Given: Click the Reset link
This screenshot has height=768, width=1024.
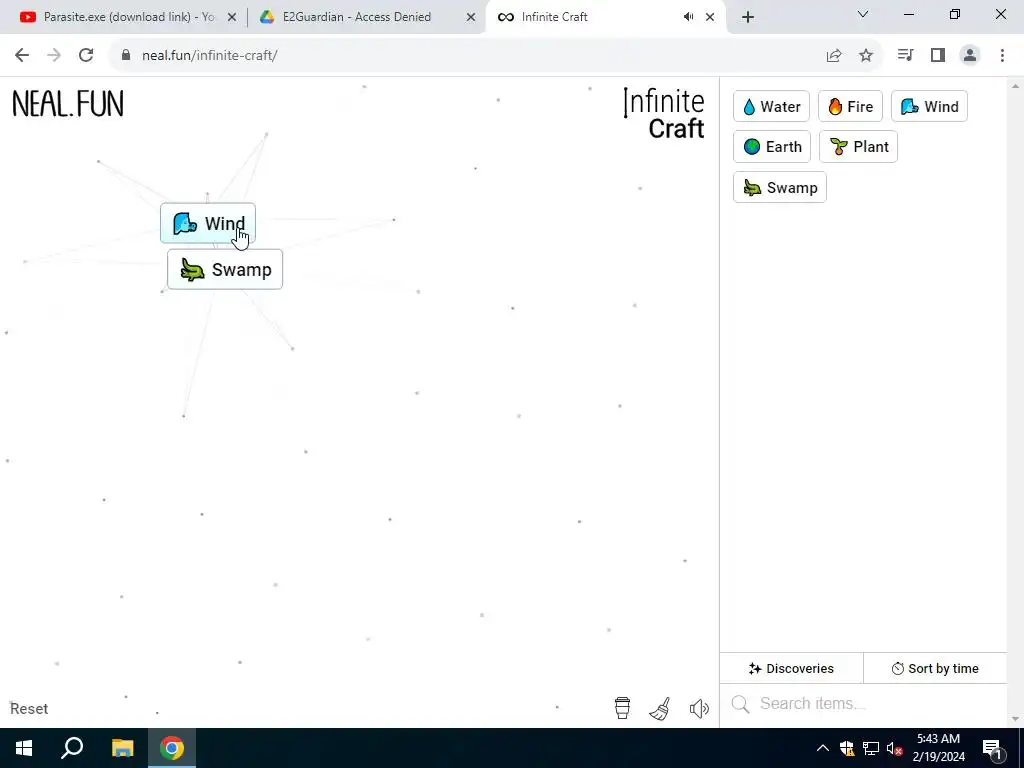Looking at the screenshot, I should [x=29, y=709].
